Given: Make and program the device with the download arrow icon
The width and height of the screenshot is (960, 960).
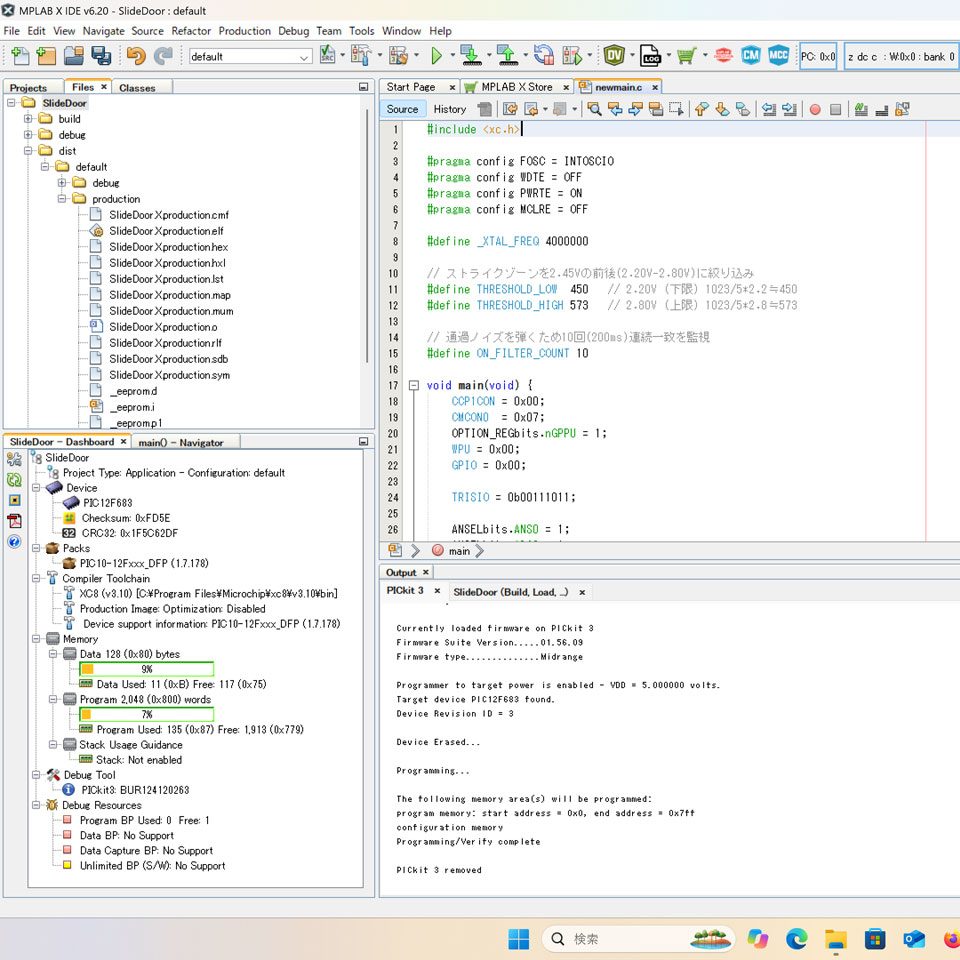Looking at the screenshot, I should click(x=471, y=56).
